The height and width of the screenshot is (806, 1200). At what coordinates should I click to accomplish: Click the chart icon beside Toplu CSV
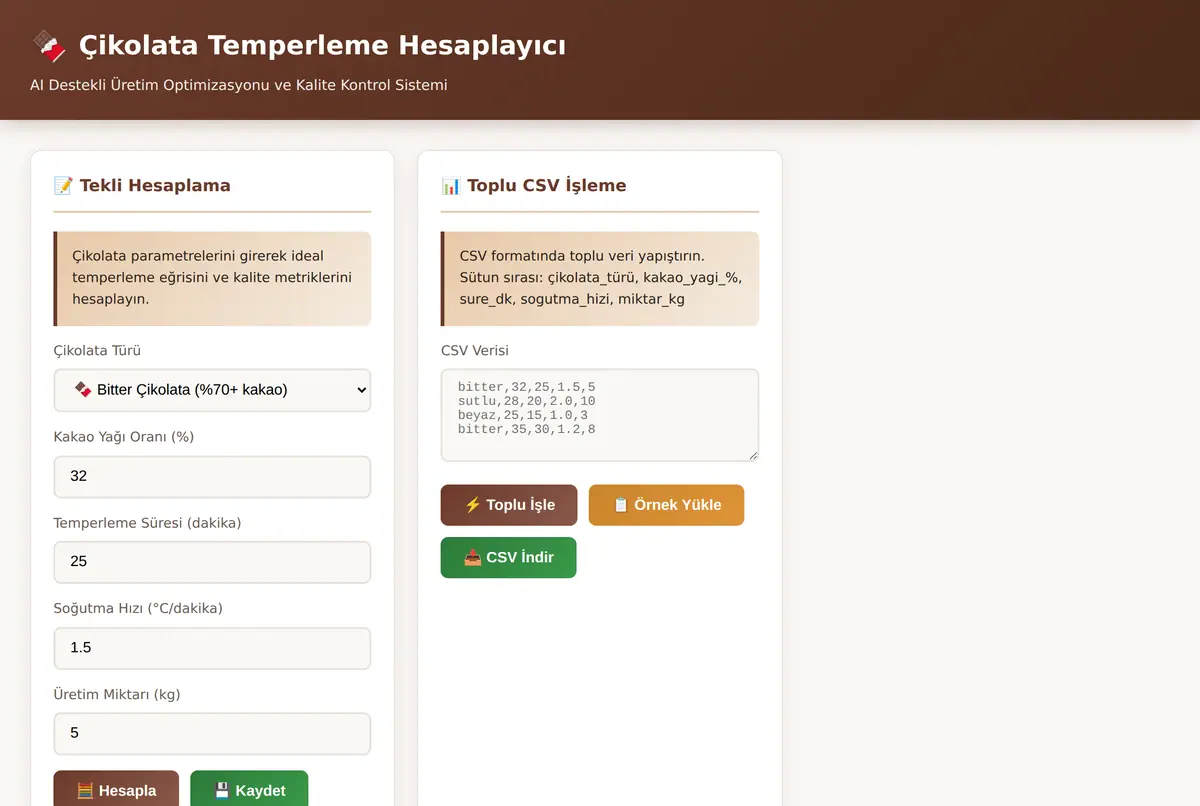[x=451, y=185]
